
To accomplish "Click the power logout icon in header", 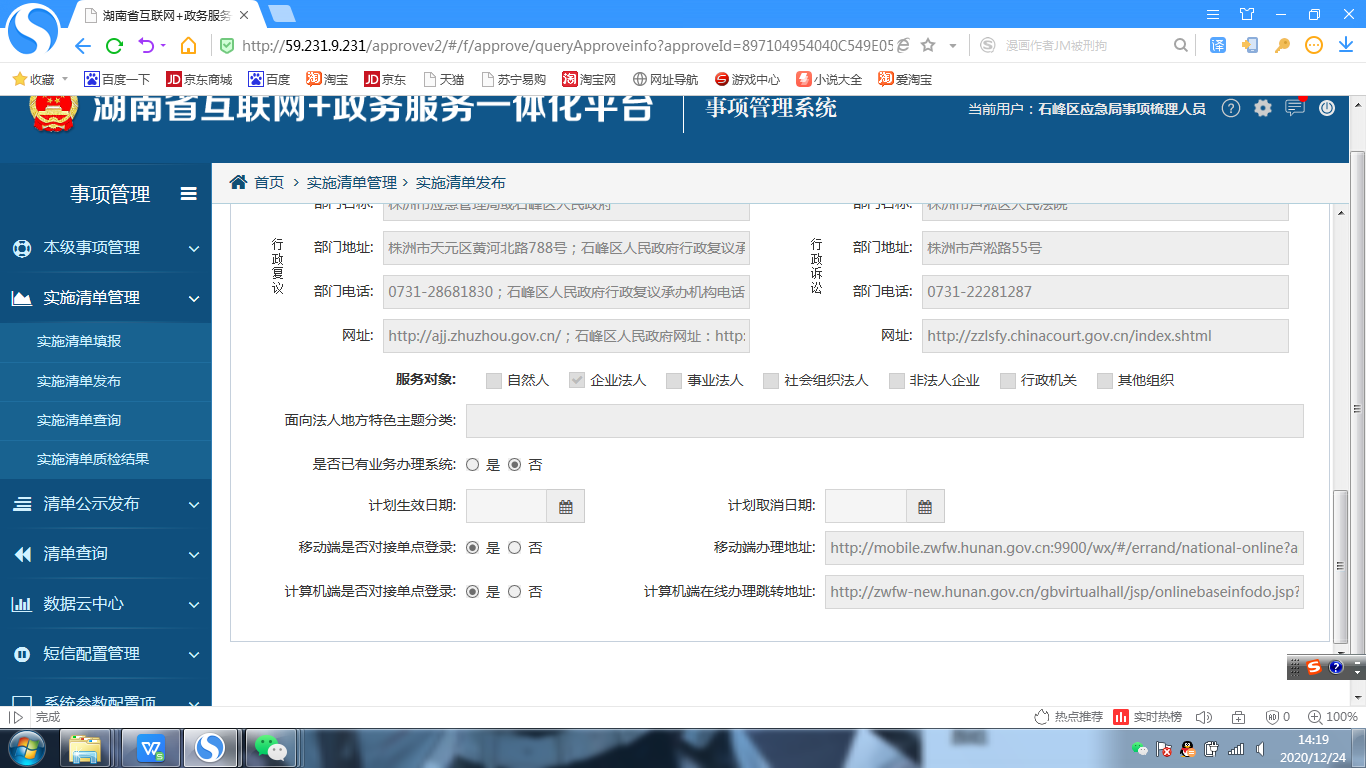I will [1327, 109].
